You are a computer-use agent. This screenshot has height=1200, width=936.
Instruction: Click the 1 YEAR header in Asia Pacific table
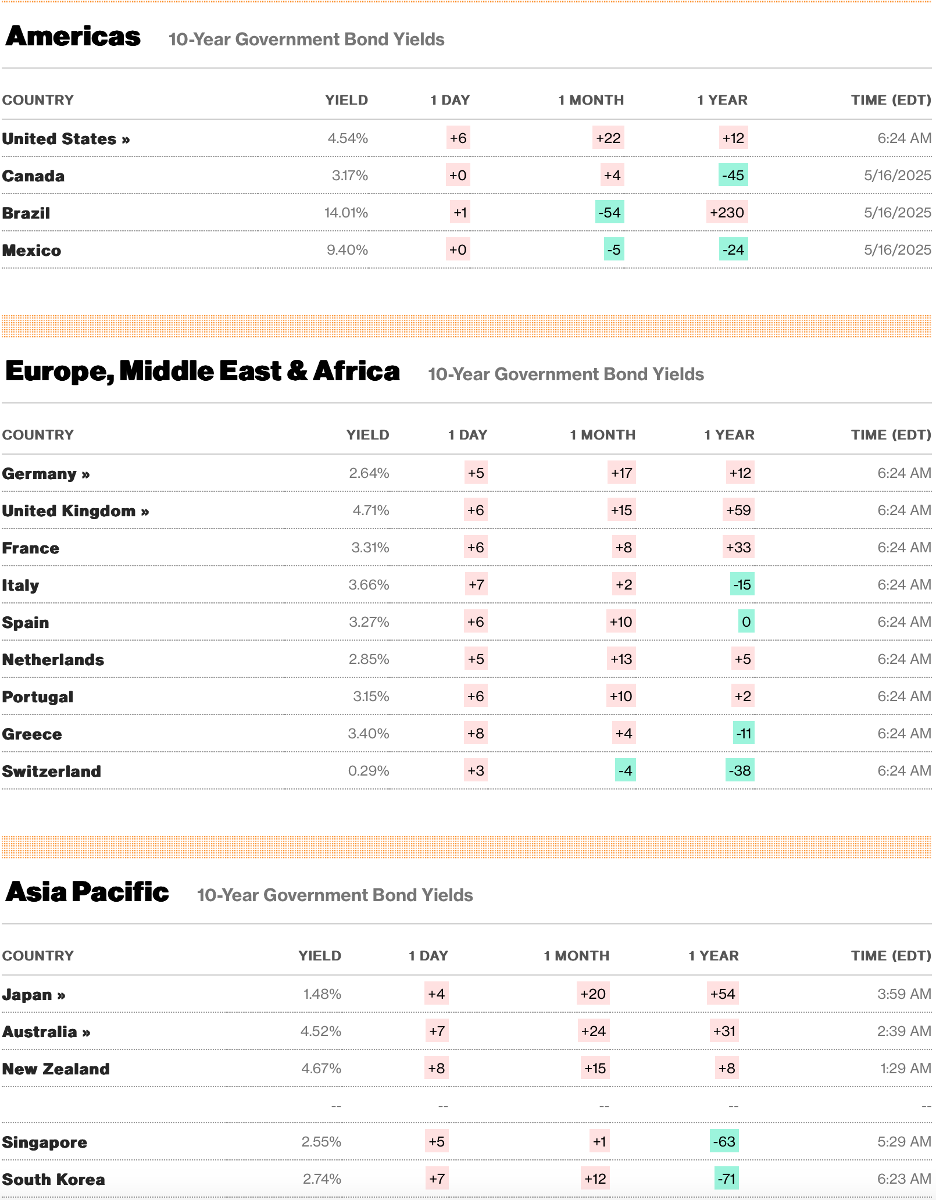713,956
